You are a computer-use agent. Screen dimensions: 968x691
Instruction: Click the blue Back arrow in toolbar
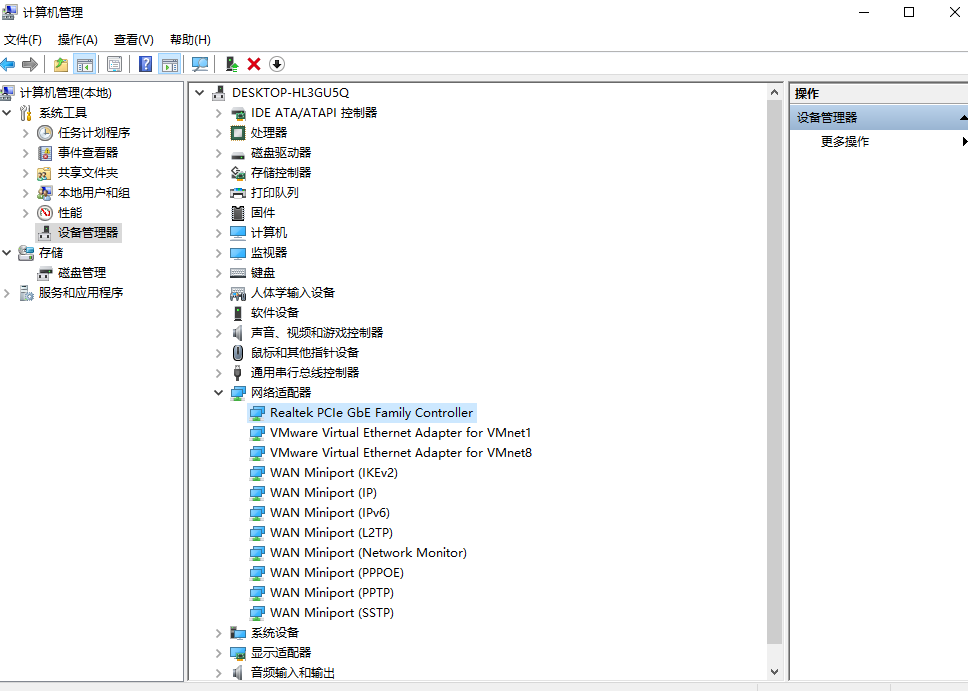9,64
